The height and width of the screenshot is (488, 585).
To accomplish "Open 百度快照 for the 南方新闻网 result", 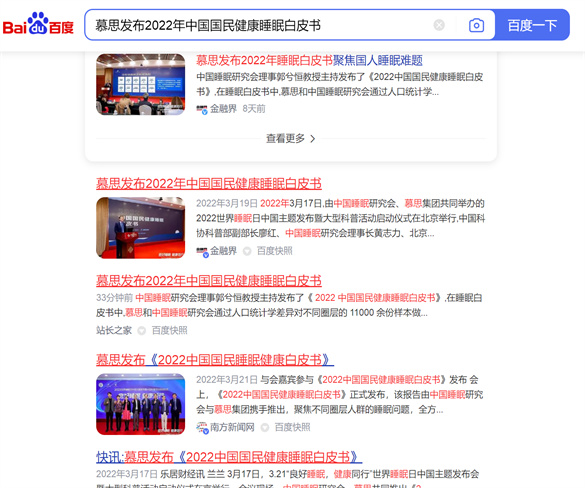I will pos(292,427).
